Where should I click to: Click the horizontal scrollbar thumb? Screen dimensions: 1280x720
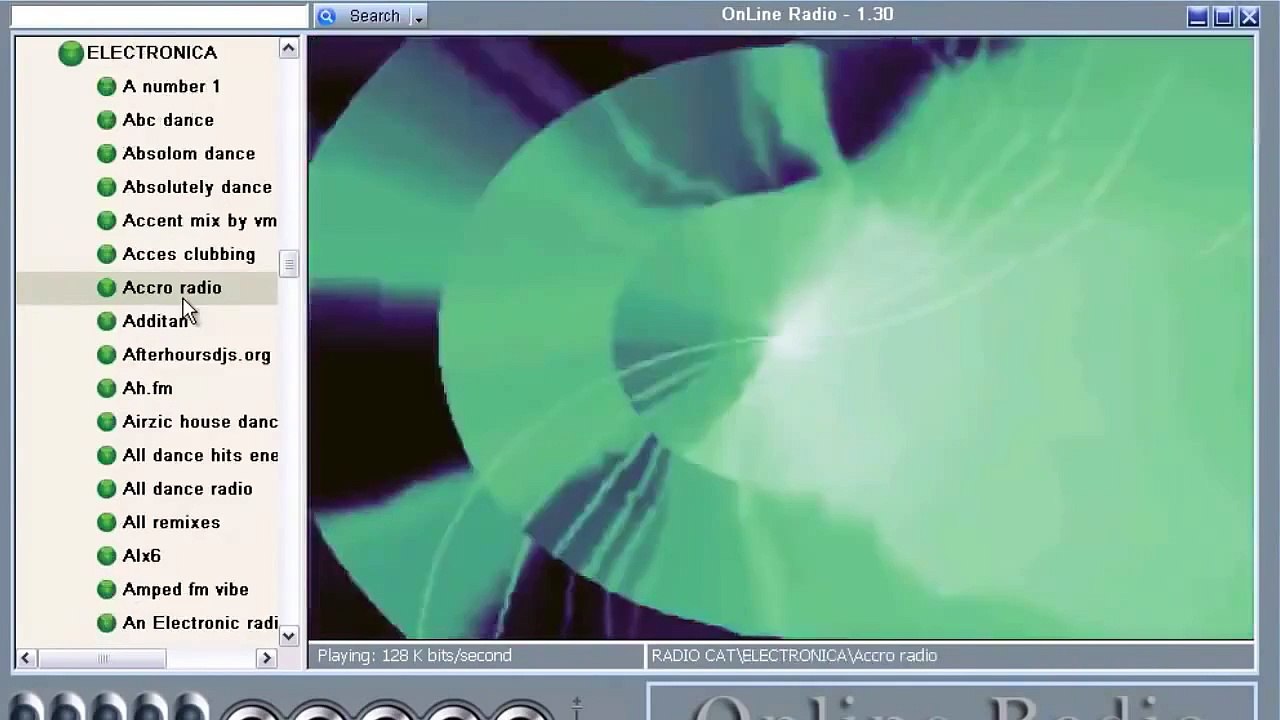click(101, 658)
